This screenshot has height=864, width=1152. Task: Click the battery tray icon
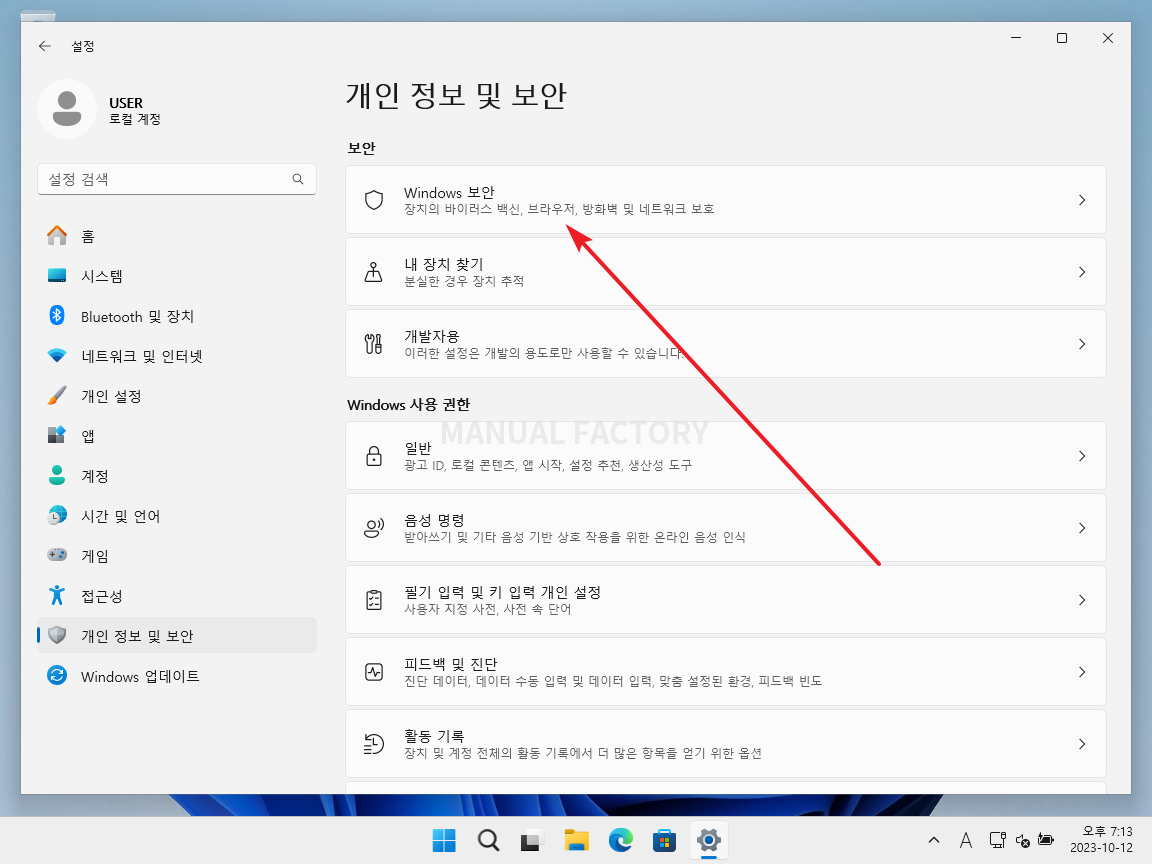click(1046, 840)
